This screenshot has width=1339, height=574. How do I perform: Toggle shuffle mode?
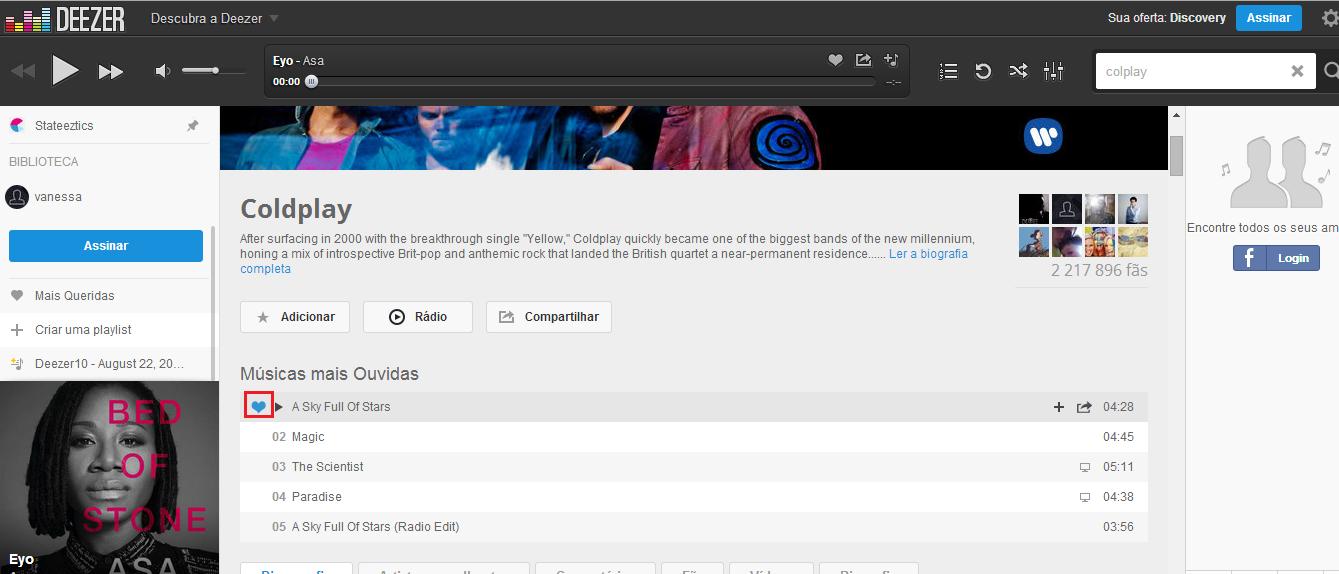click(1018, 71)
